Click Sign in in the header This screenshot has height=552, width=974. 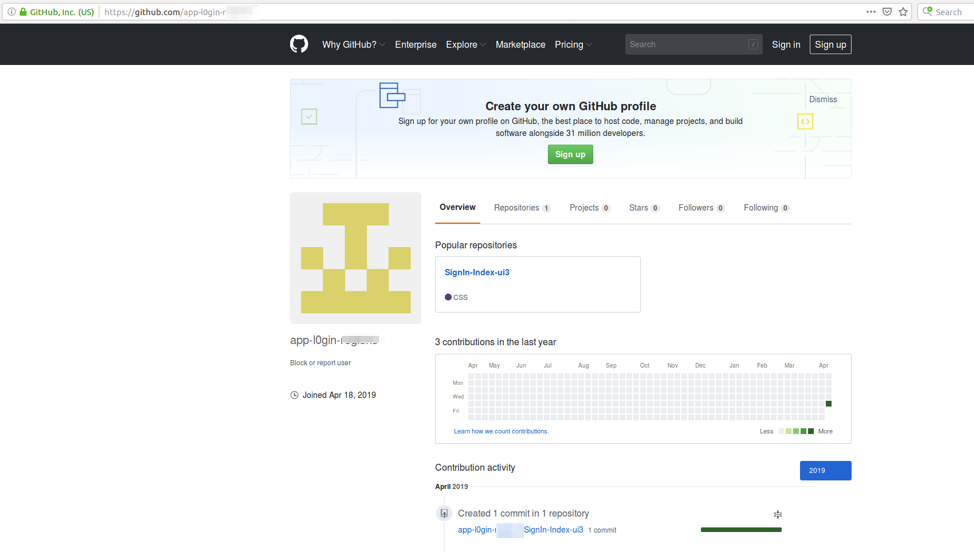[x=786, y=45]
